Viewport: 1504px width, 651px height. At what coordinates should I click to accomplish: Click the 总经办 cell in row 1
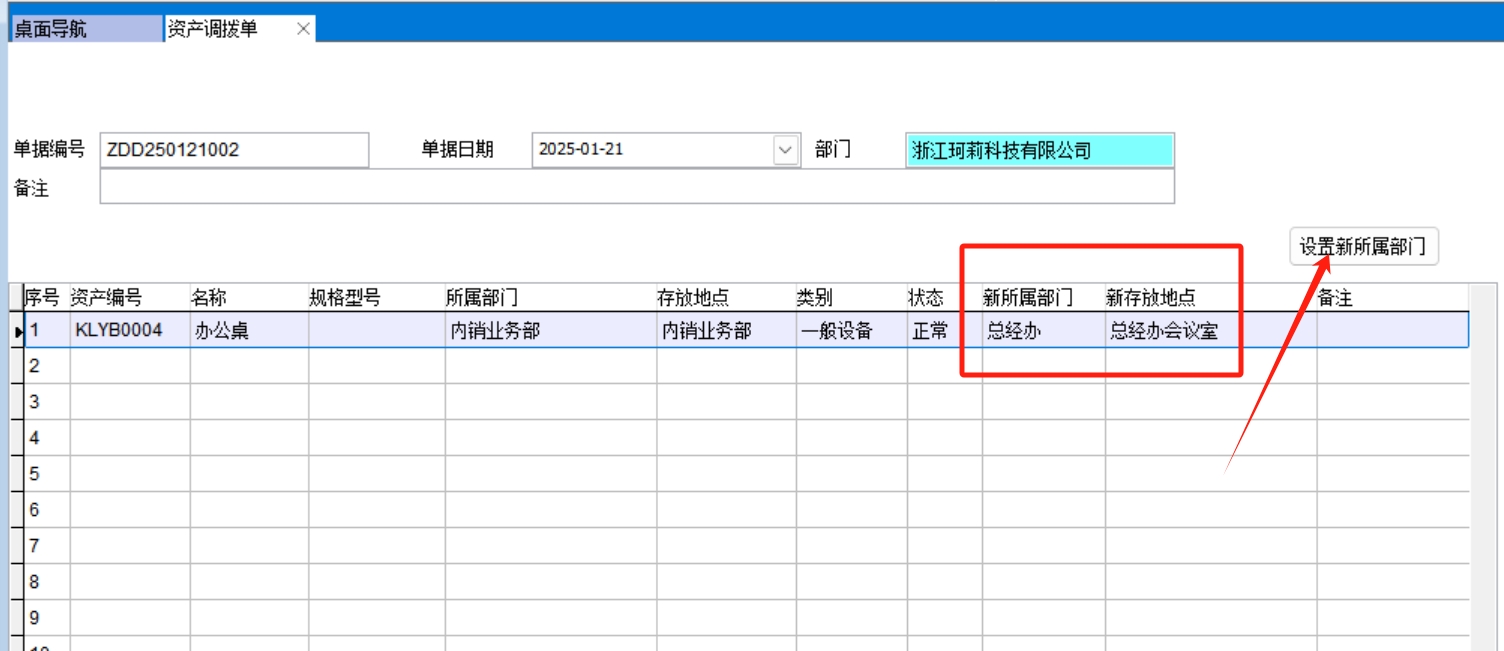click(x=1042, y=331)
